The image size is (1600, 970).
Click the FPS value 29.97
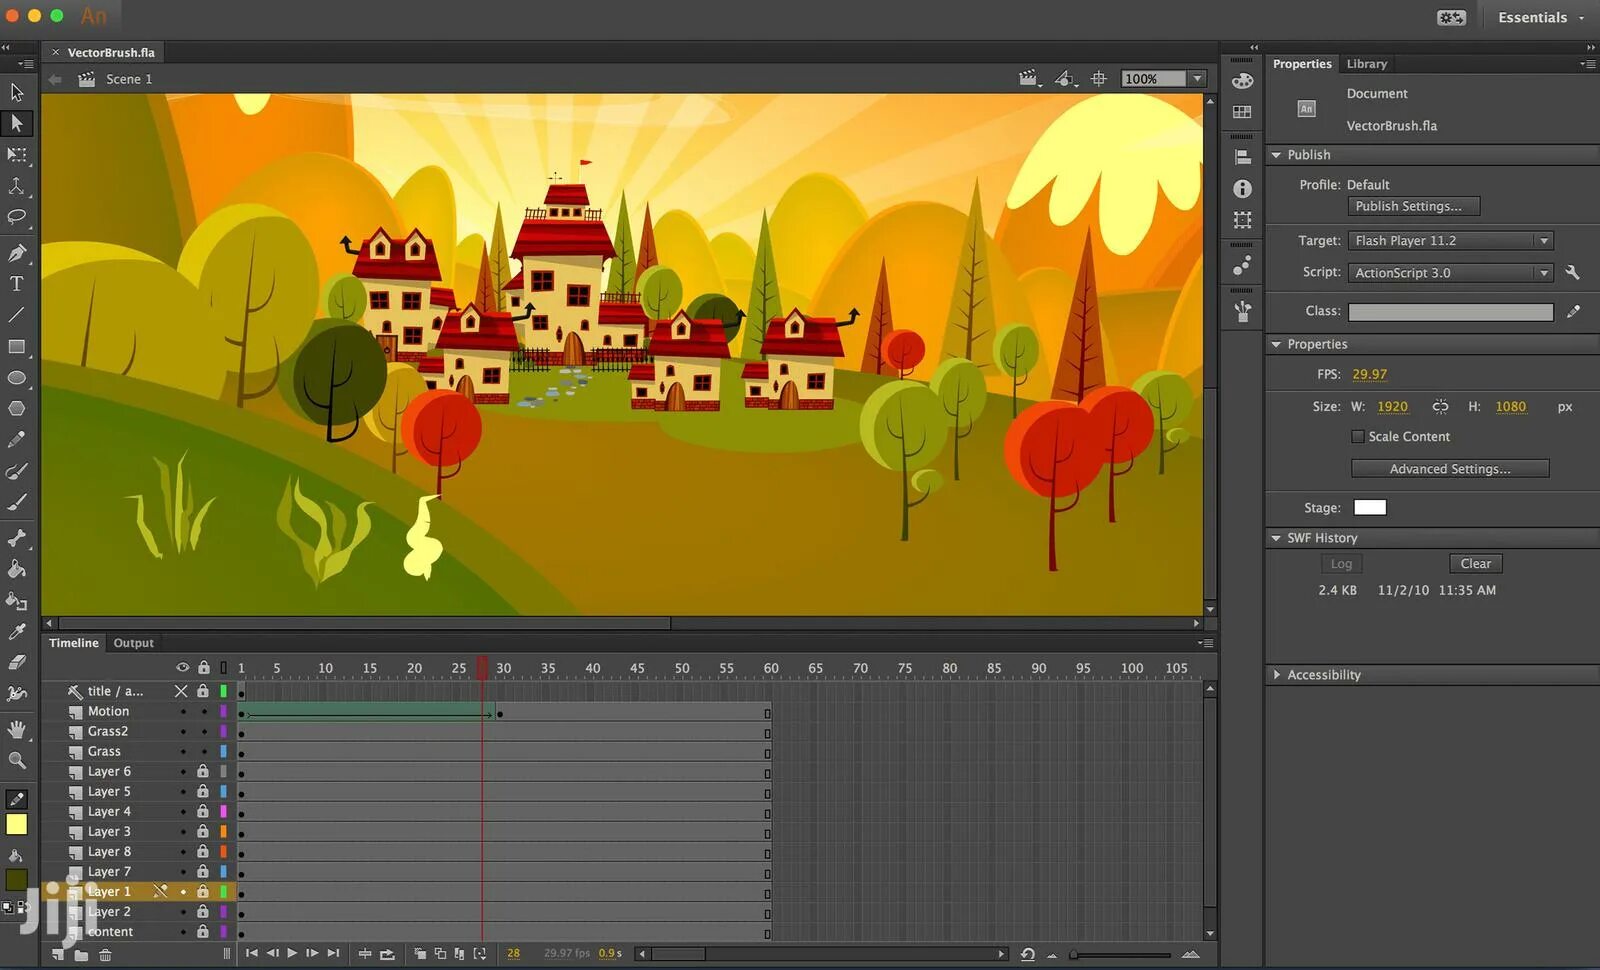click(x=1369, y=374)
